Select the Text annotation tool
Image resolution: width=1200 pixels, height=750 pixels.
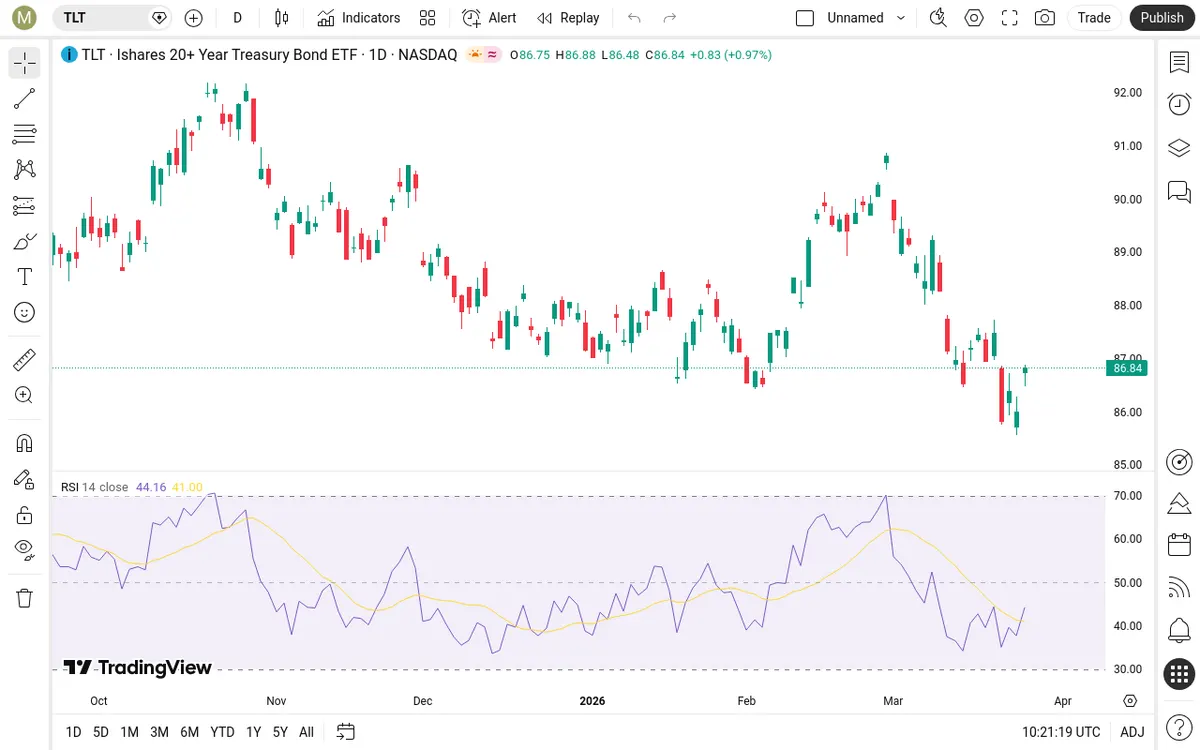coord(25,277)
